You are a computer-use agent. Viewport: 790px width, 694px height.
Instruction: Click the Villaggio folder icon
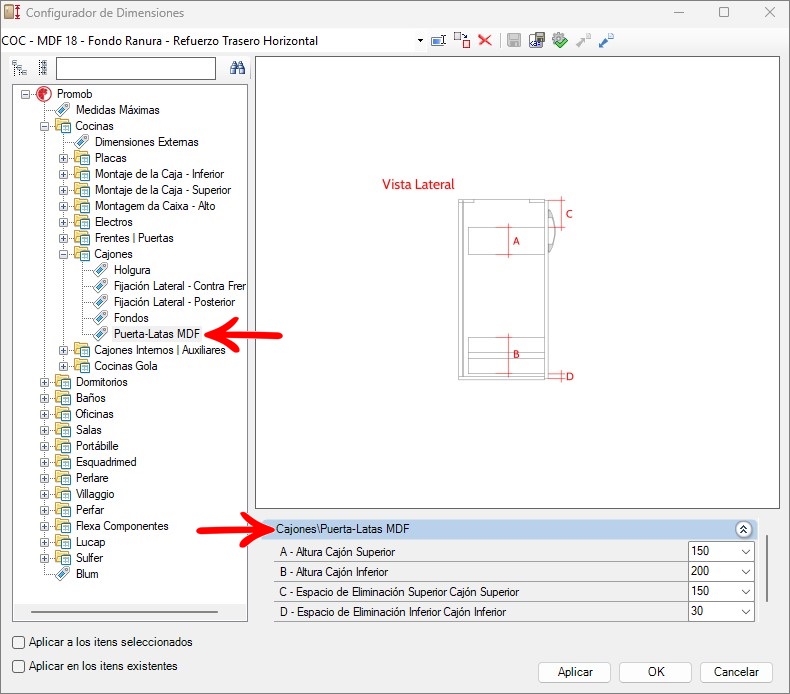(63, 494)
